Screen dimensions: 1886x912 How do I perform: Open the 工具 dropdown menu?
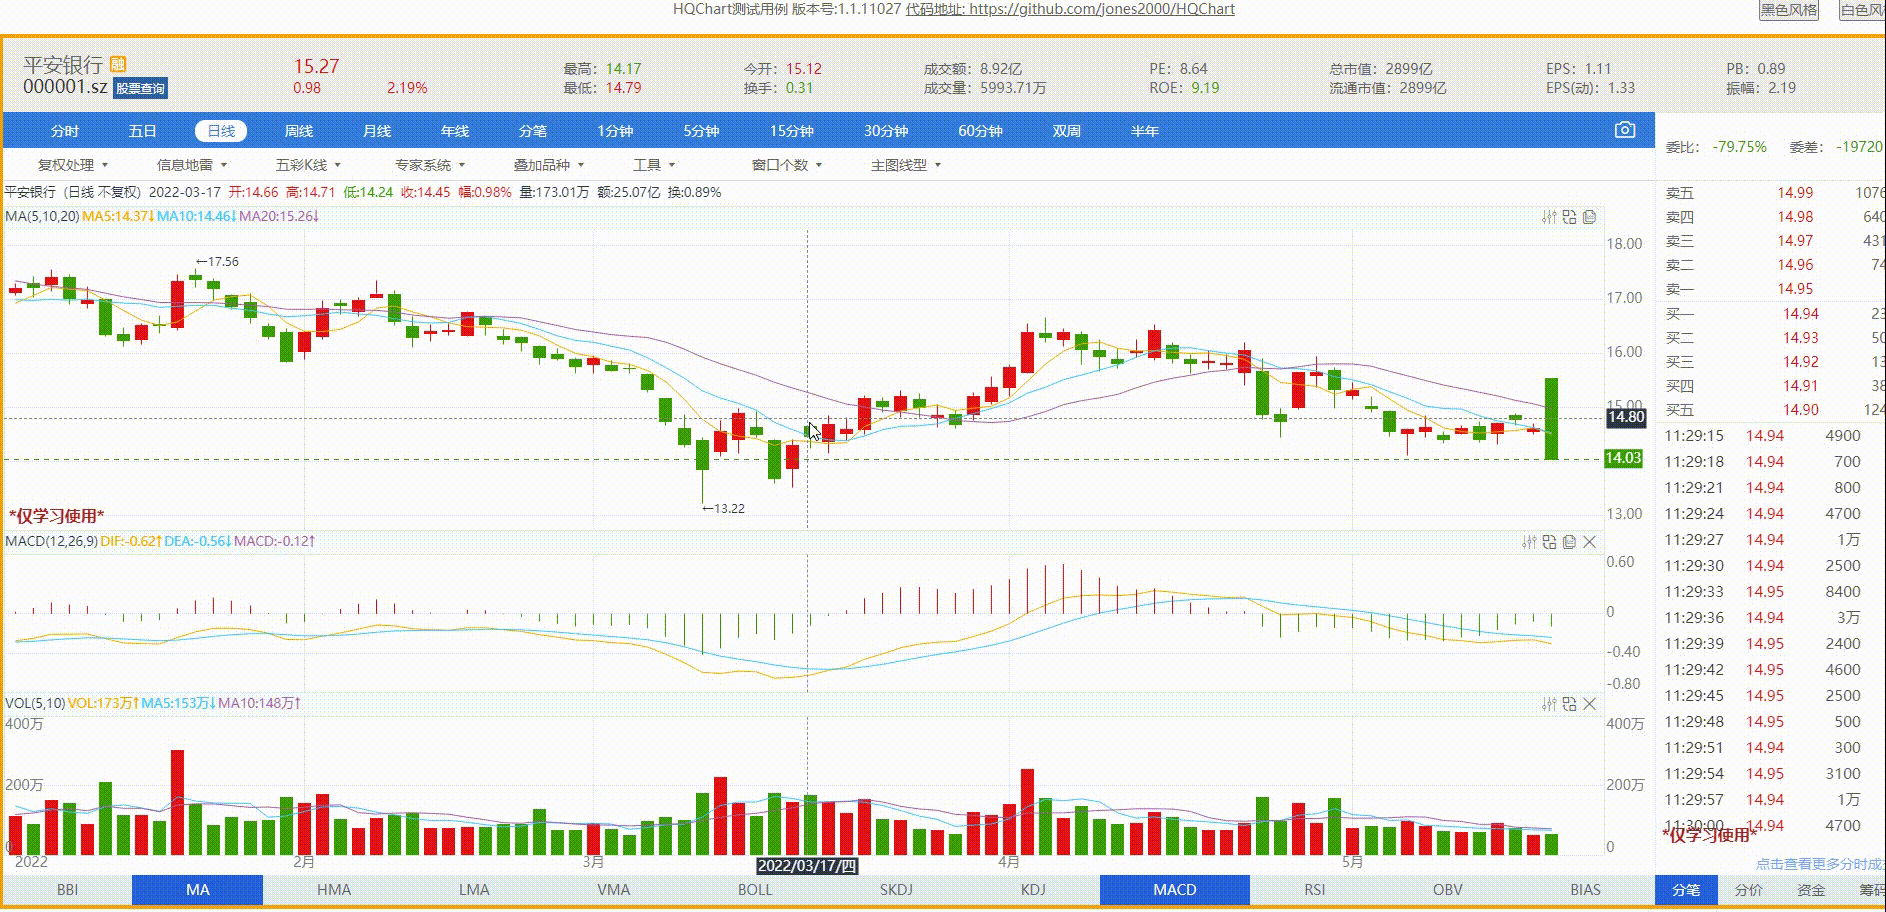click(x=648, y=165)
